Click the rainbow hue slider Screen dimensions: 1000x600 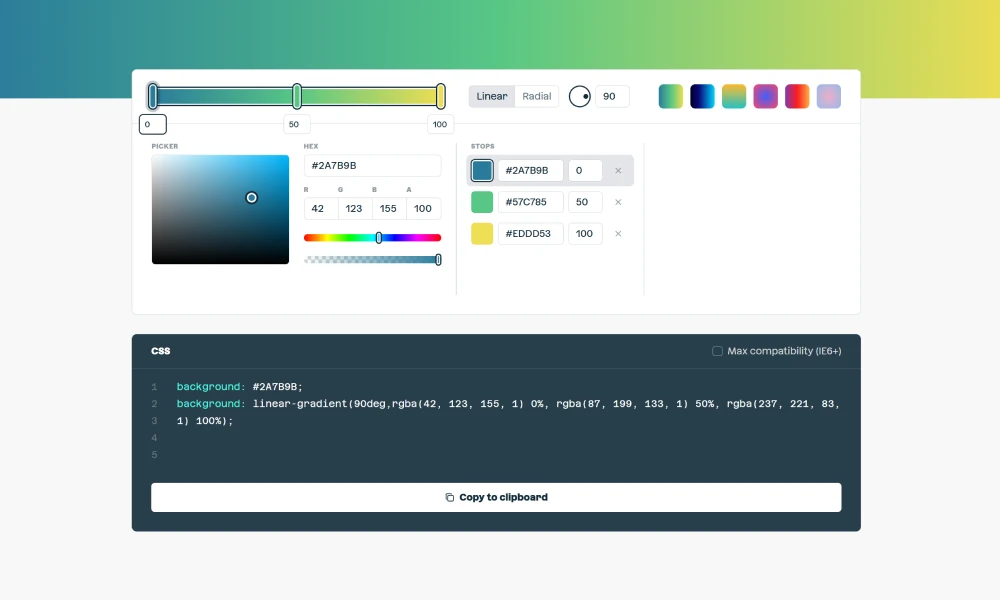372,237
